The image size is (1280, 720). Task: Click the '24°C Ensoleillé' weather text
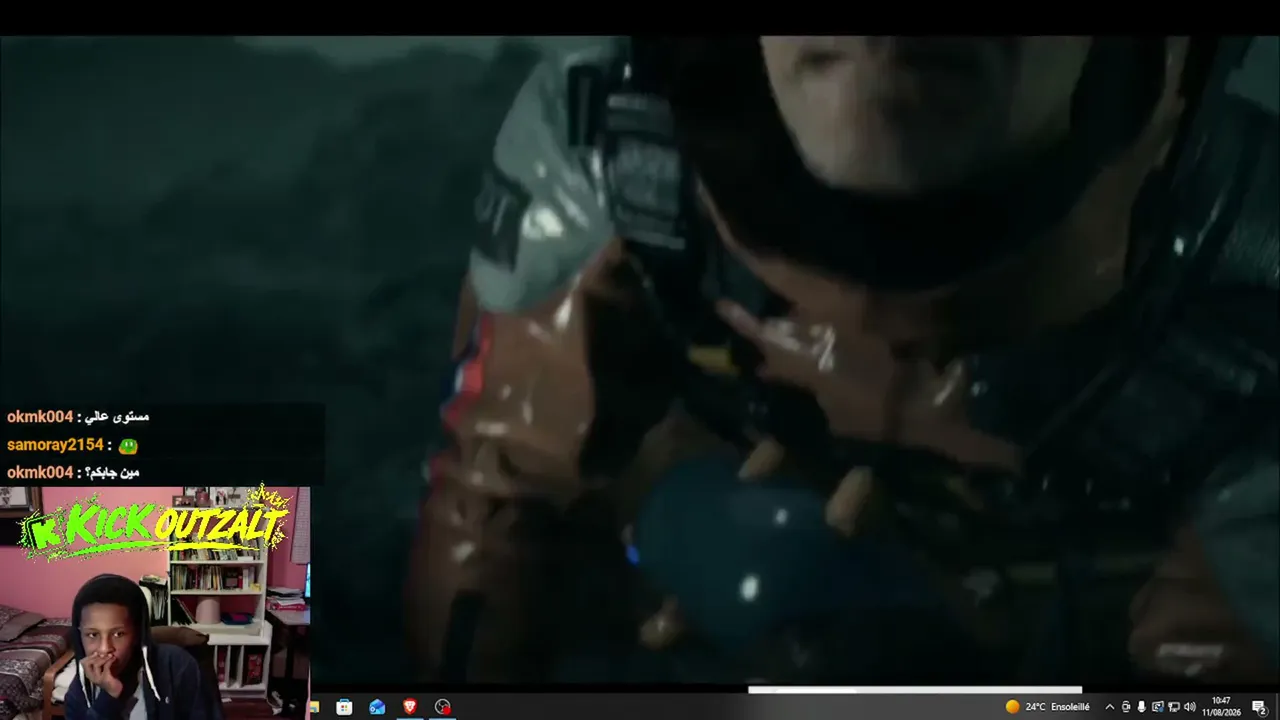point(1057,707)
